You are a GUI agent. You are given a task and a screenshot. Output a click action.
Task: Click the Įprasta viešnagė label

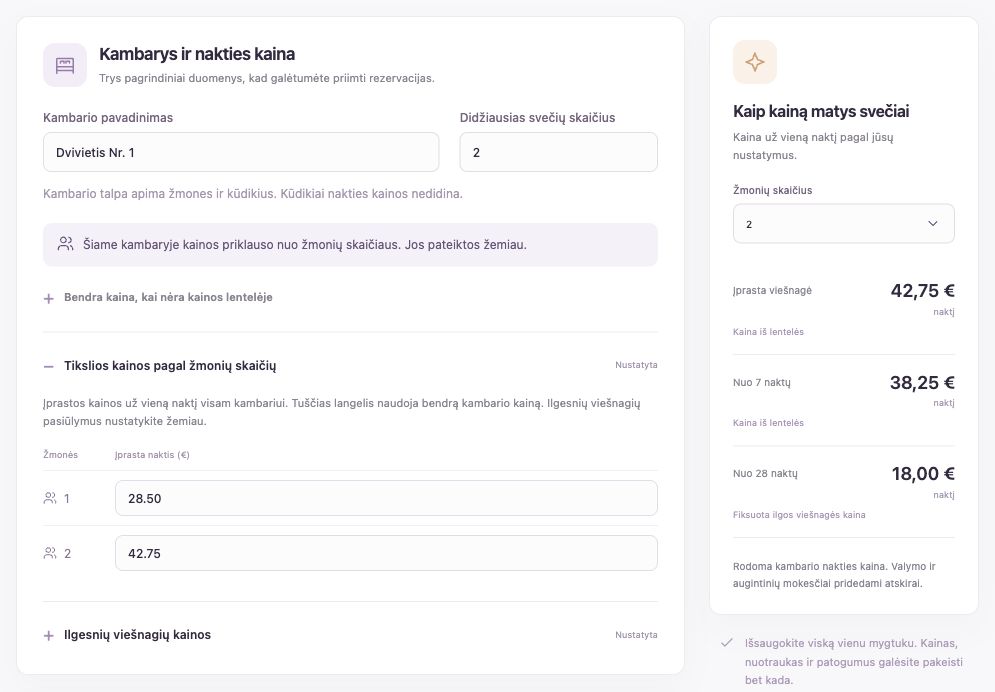(772, 291)
